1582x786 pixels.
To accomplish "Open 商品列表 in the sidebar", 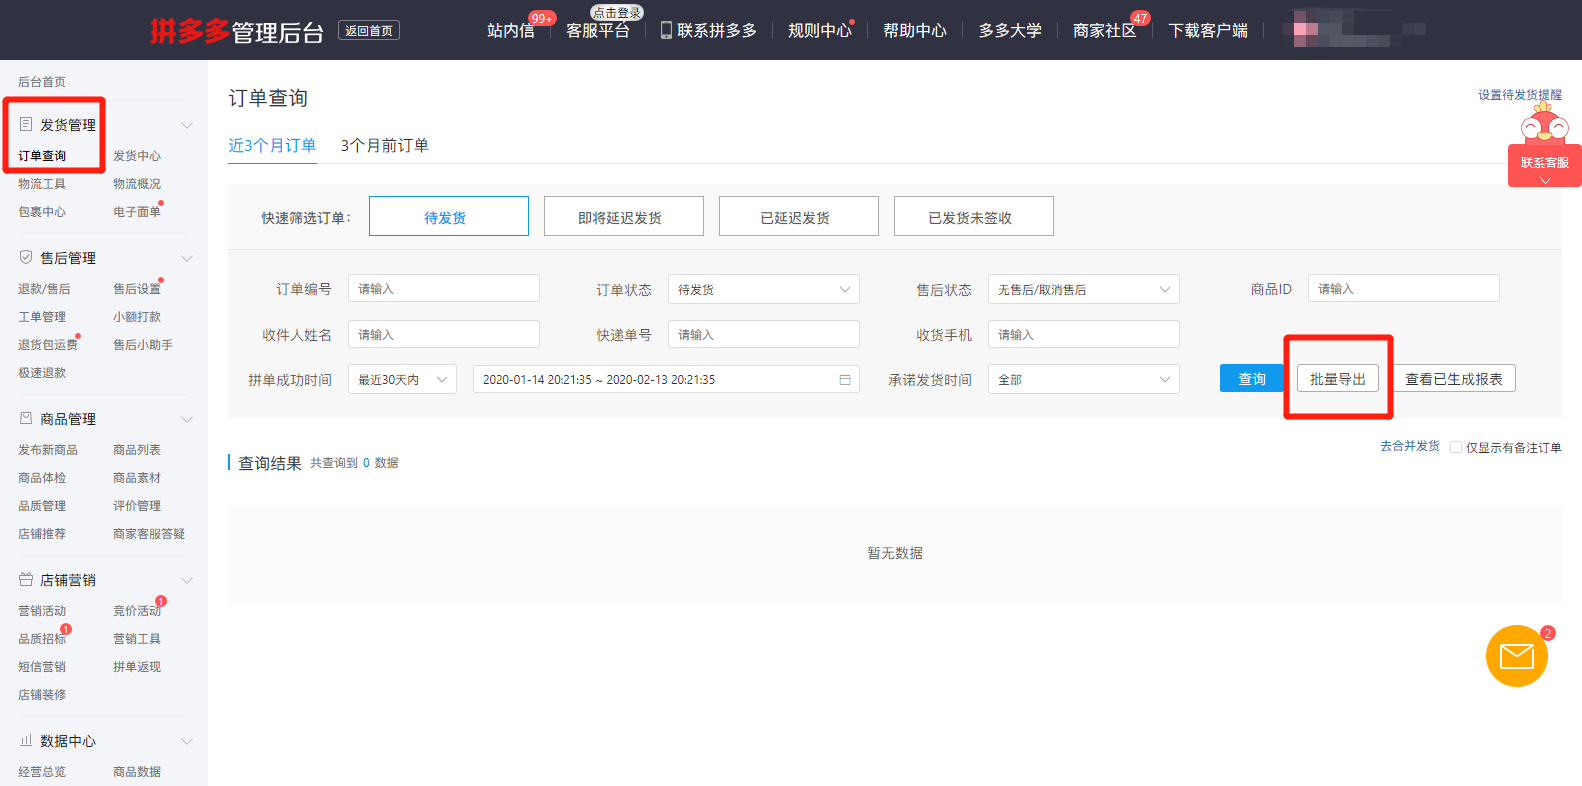I will point(137,450).
